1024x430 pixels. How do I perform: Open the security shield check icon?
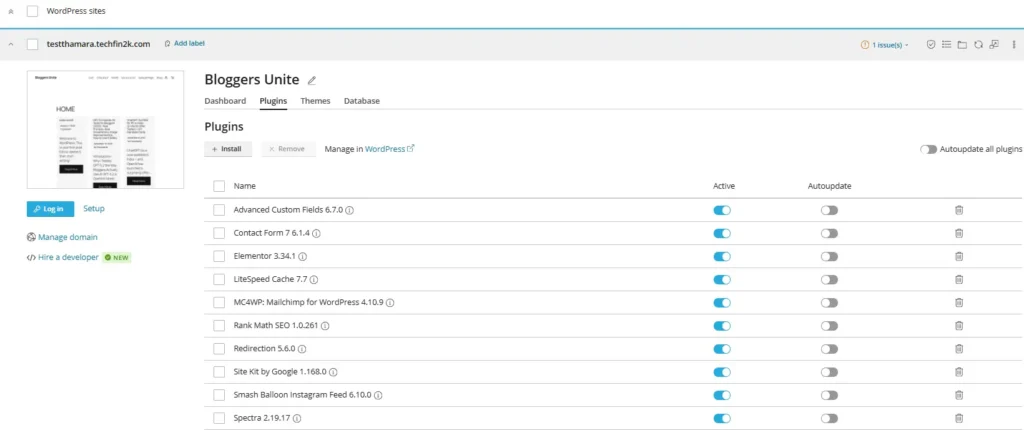point(931,44)
